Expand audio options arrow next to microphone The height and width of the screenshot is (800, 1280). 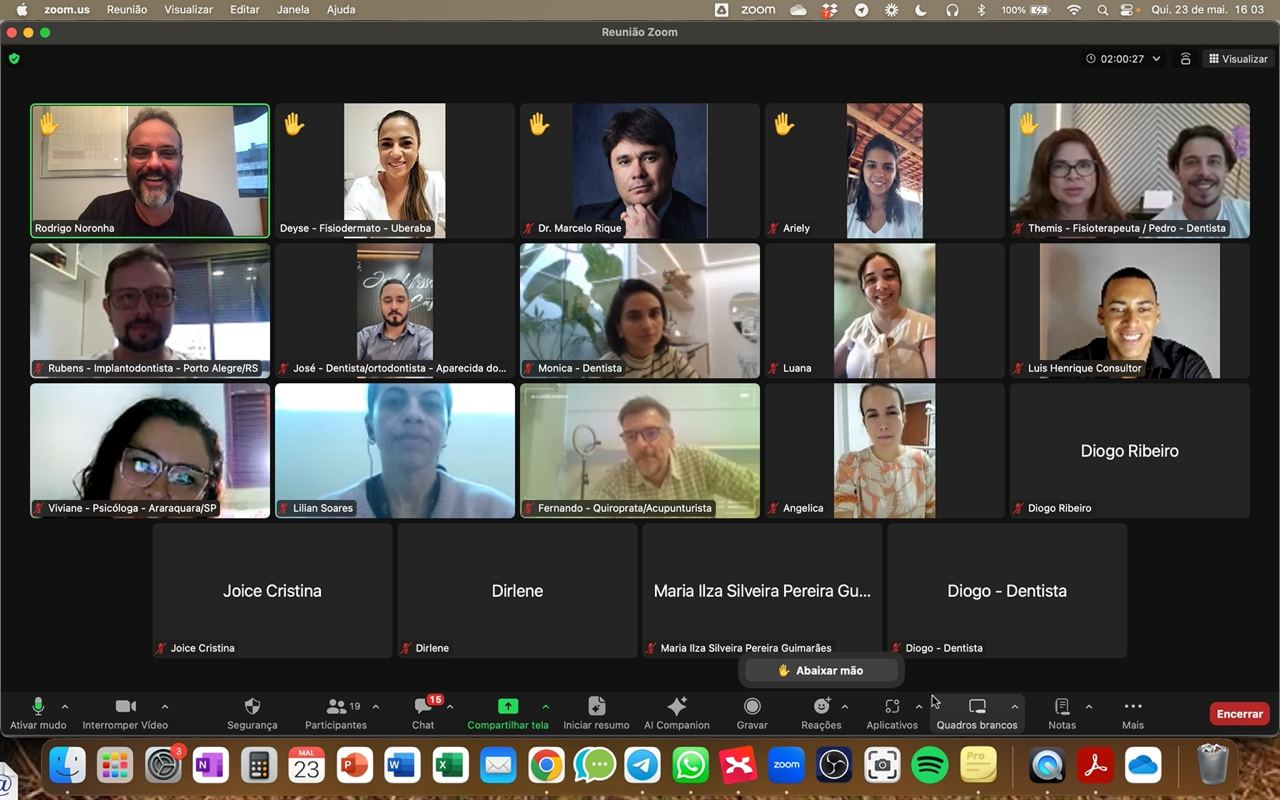click(x=65, y=707)
